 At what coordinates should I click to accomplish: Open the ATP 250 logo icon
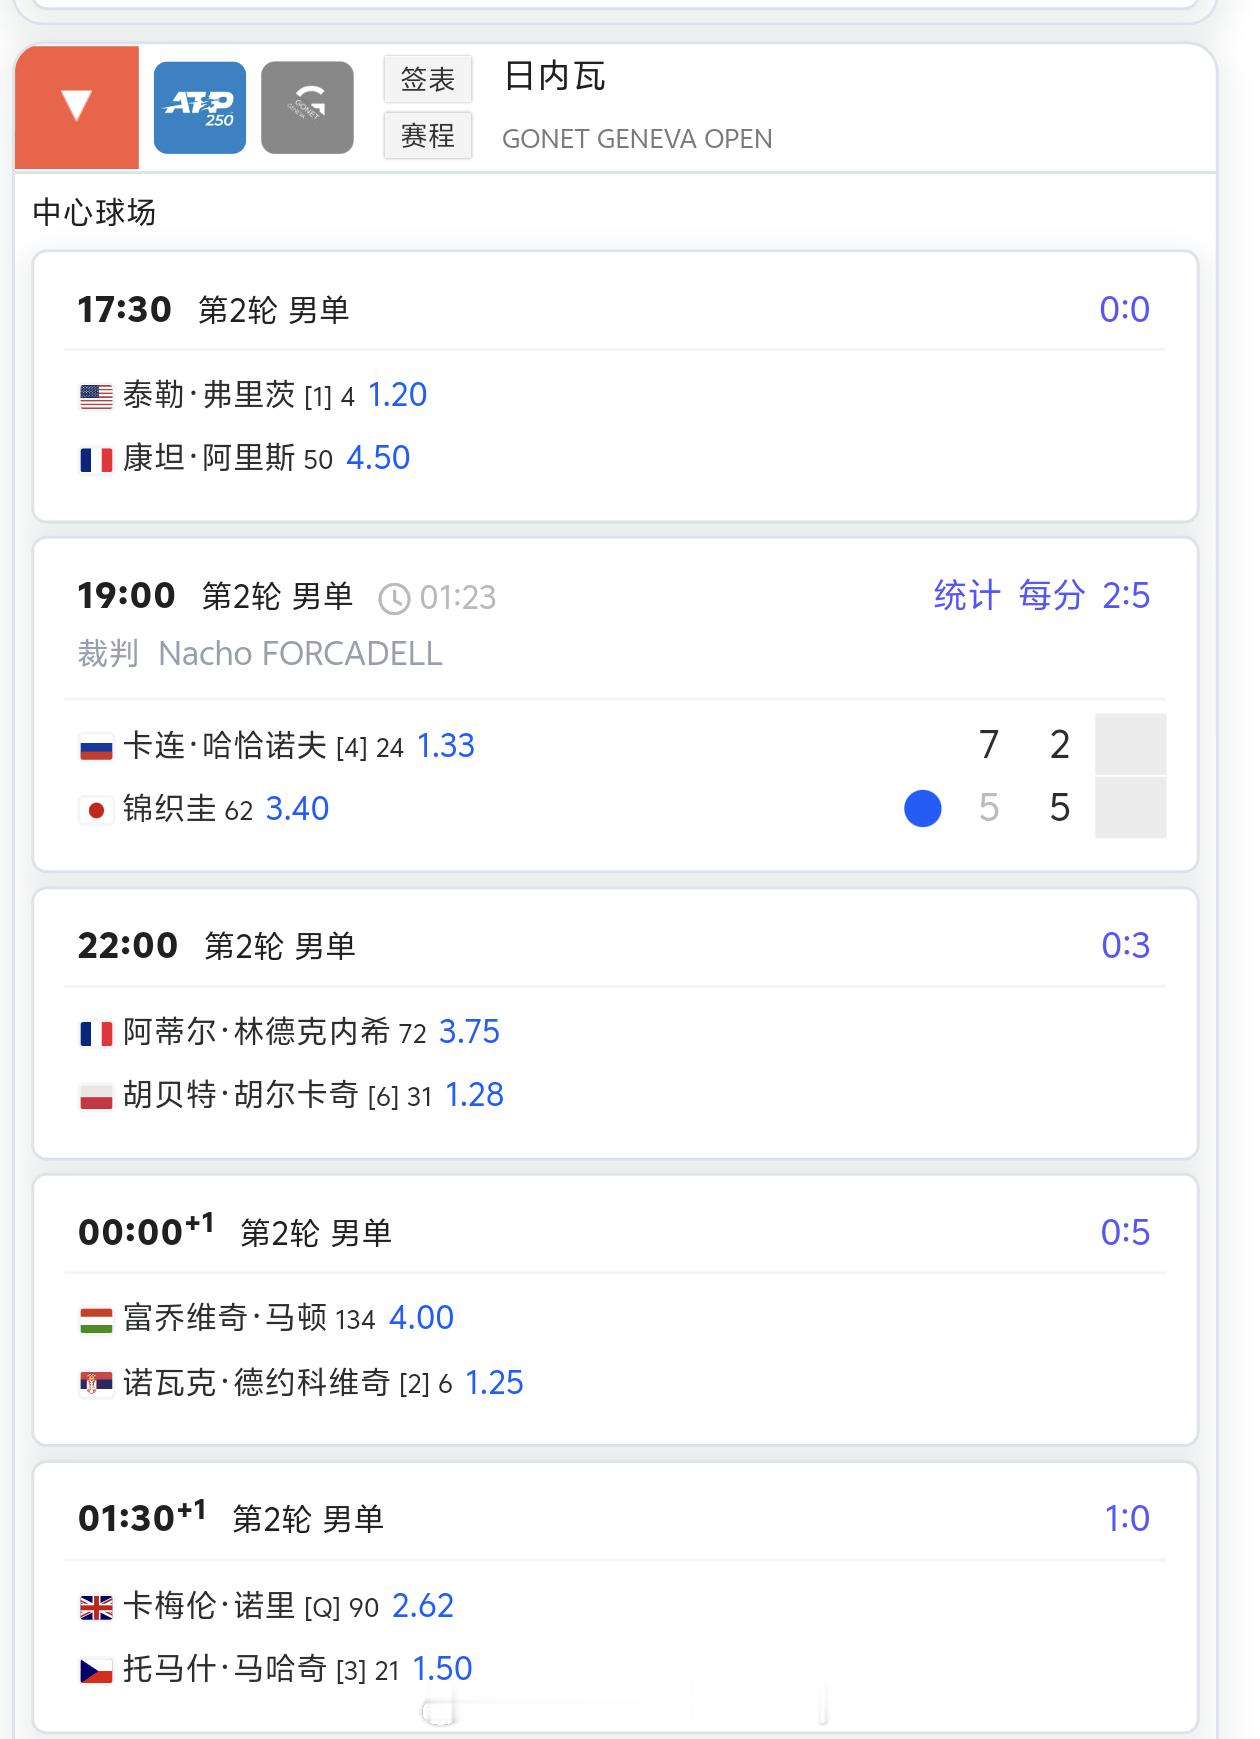[200, 108]
